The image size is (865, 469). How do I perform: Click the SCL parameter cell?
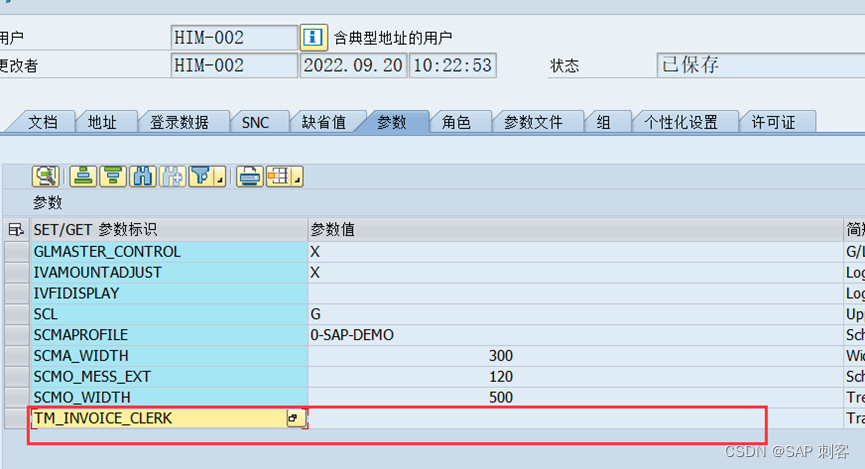pyautogui.click(x=169, y=315)
